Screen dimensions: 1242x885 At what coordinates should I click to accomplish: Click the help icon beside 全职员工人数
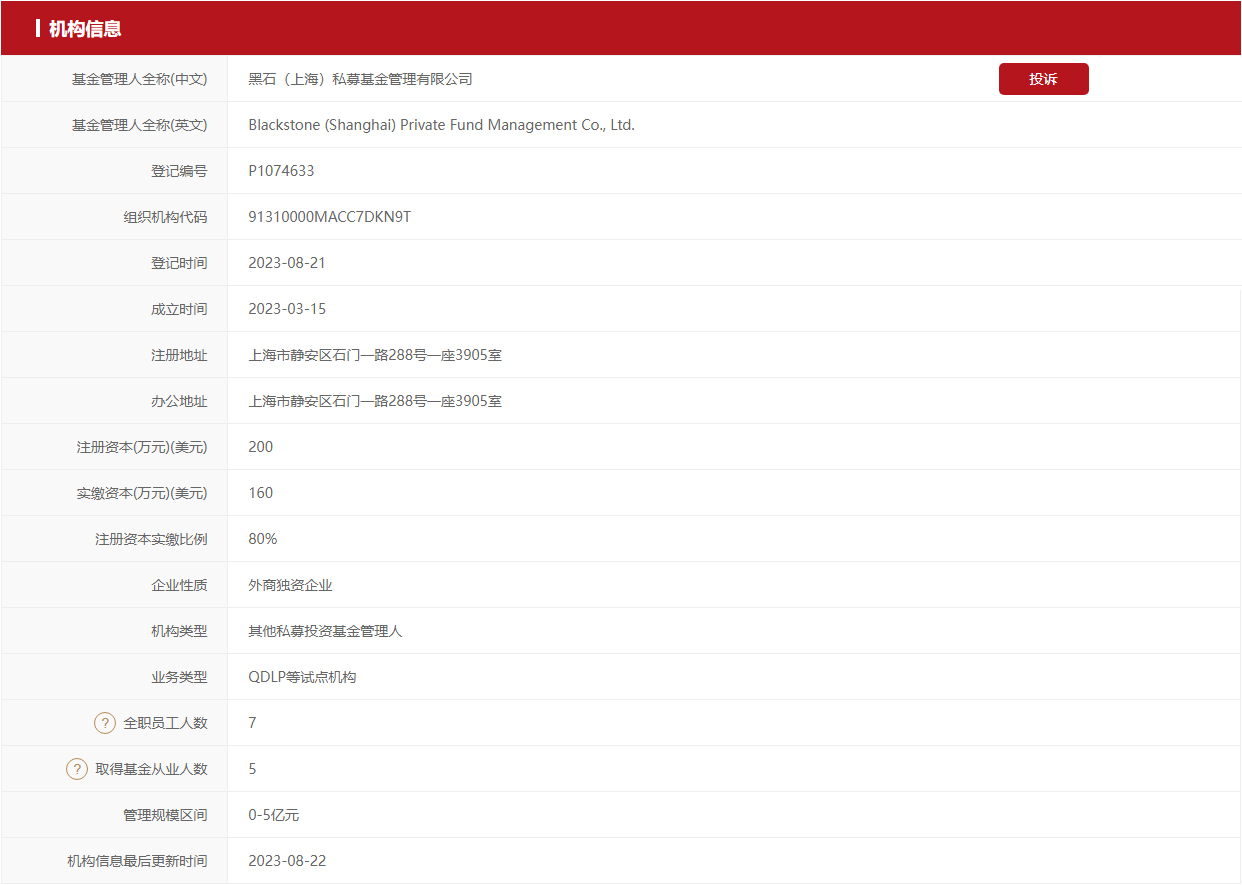point(105,723)
